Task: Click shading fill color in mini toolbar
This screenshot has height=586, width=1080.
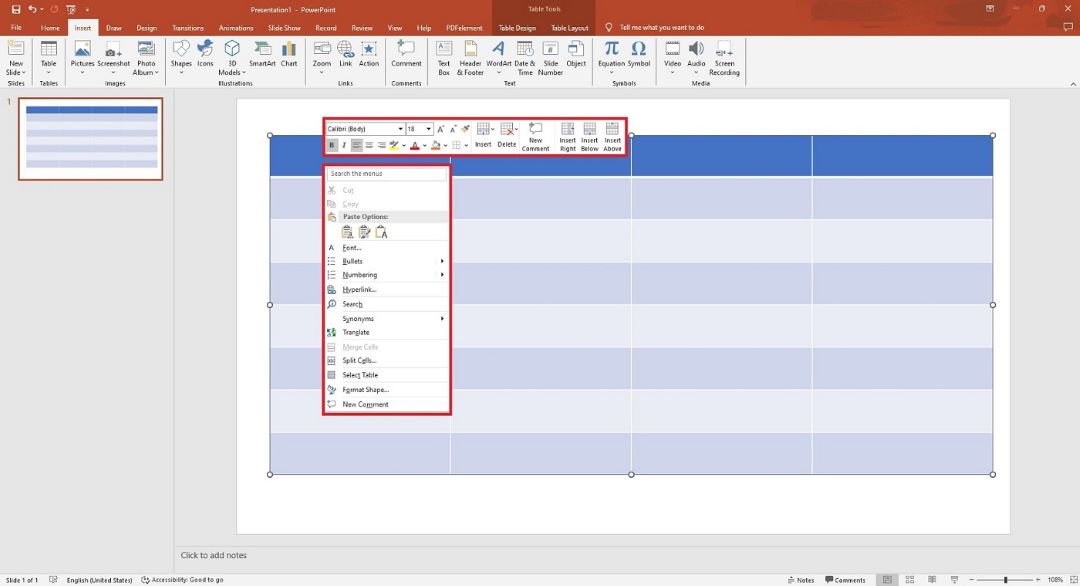Action: point(435,145)
